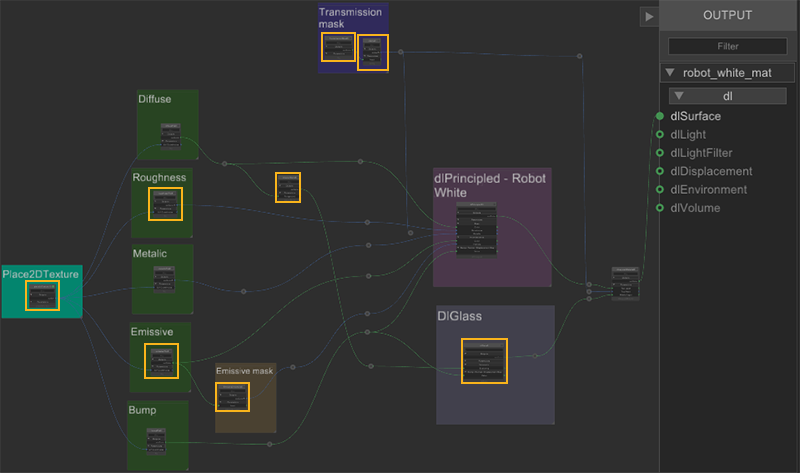
Task: Click the OUTPUT panel header
Action: click(727, 16)
